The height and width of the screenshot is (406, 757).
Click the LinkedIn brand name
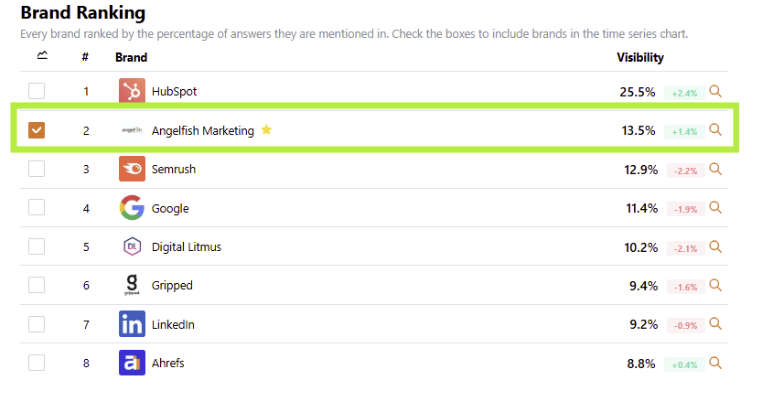pyautogui.click(x=173, y=324)
